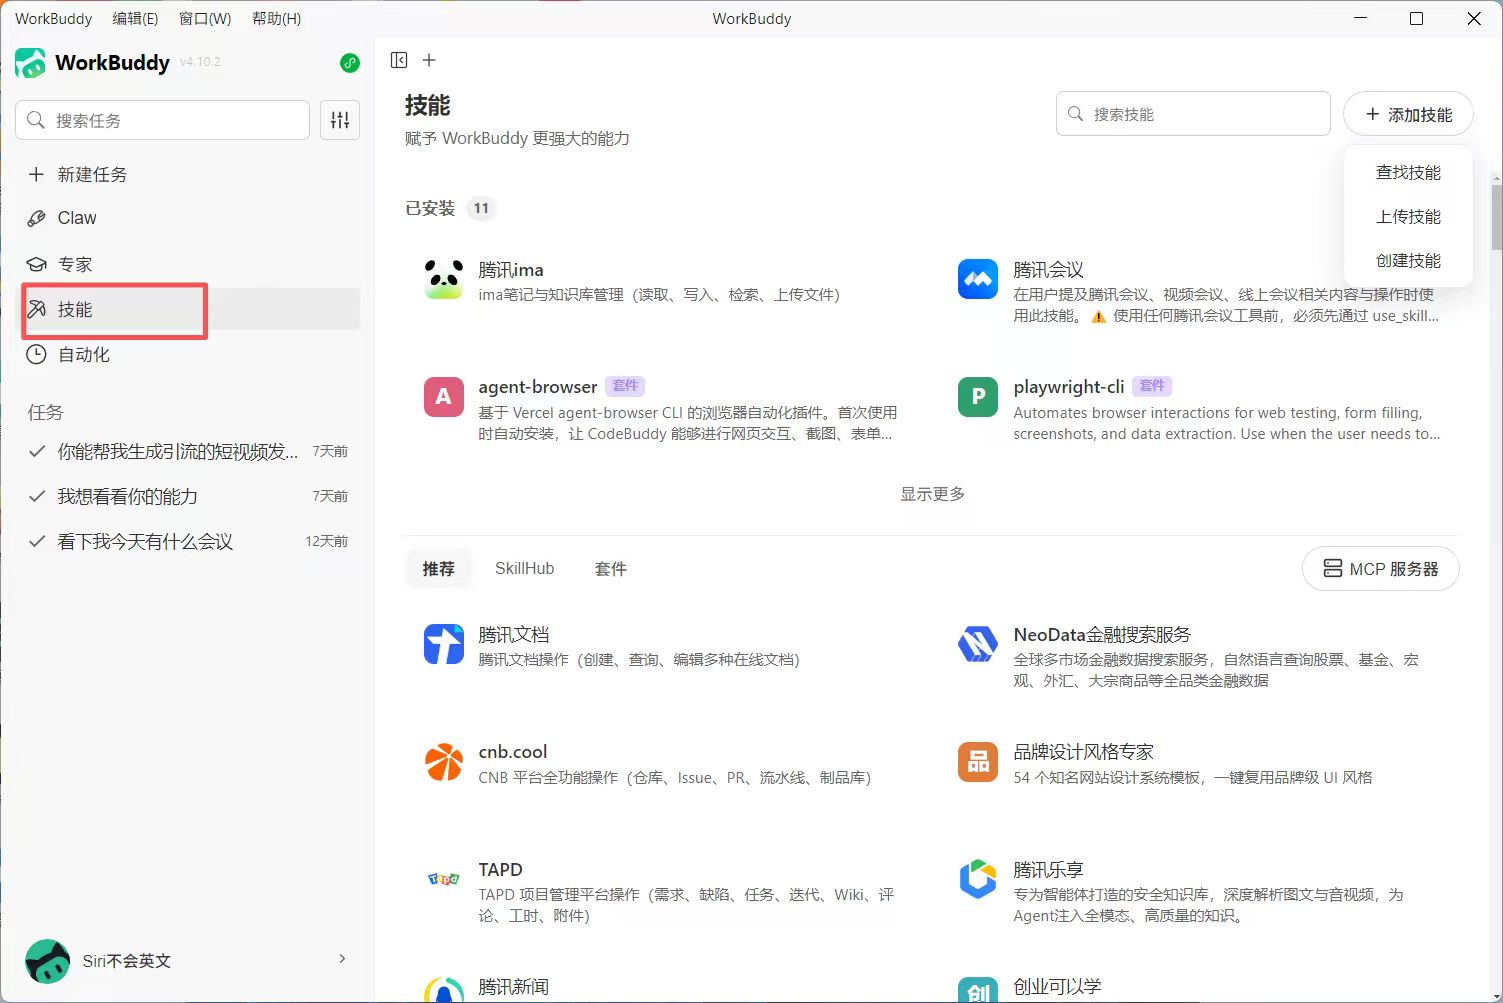Choose 上传技能 from the dropdown
The image size is (1503, 1003).
coord(1408,217)
